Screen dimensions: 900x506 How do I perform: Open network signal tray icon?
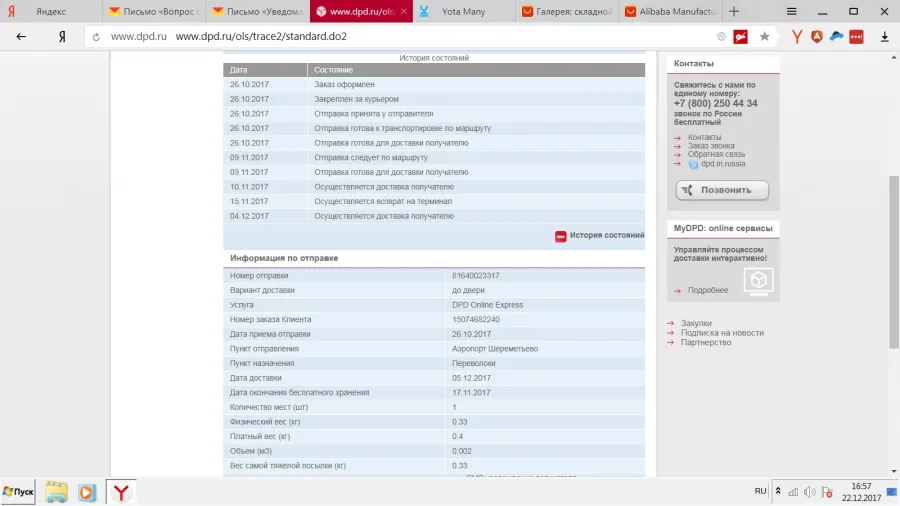pos(793,492)
